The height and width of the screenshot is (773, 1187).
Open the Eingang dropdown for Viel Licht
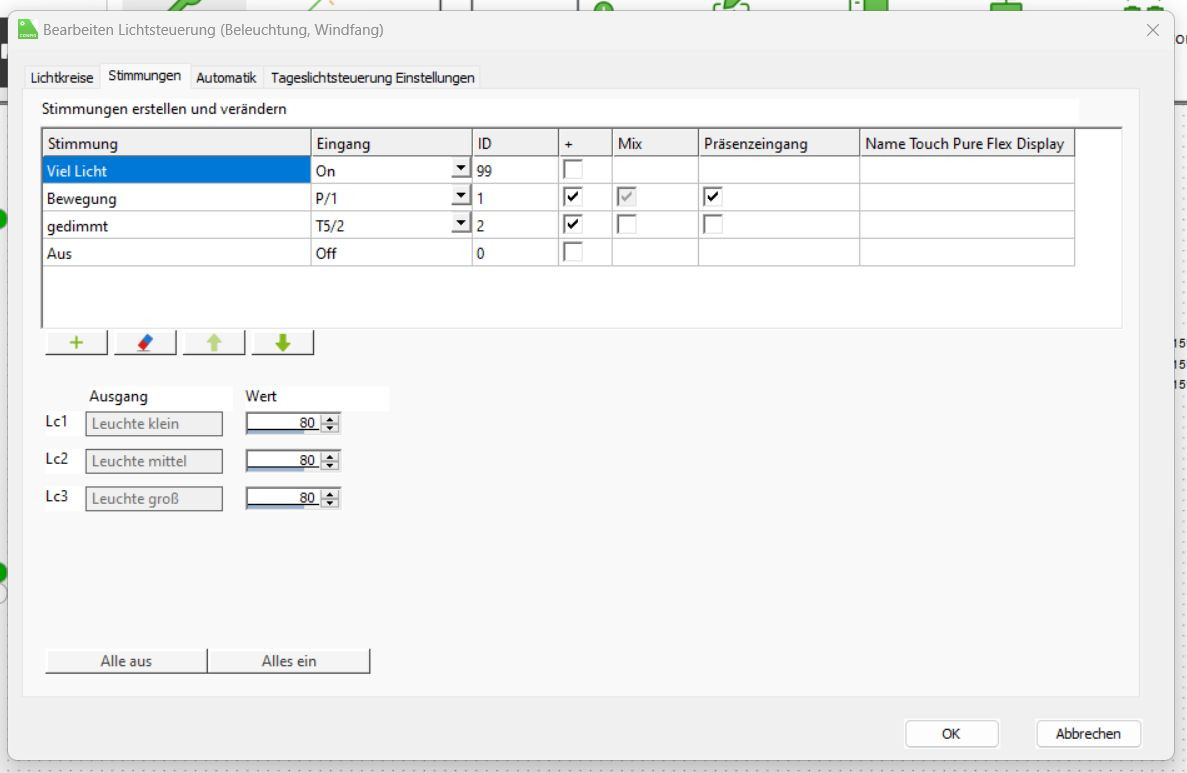[x=460, y=170]
